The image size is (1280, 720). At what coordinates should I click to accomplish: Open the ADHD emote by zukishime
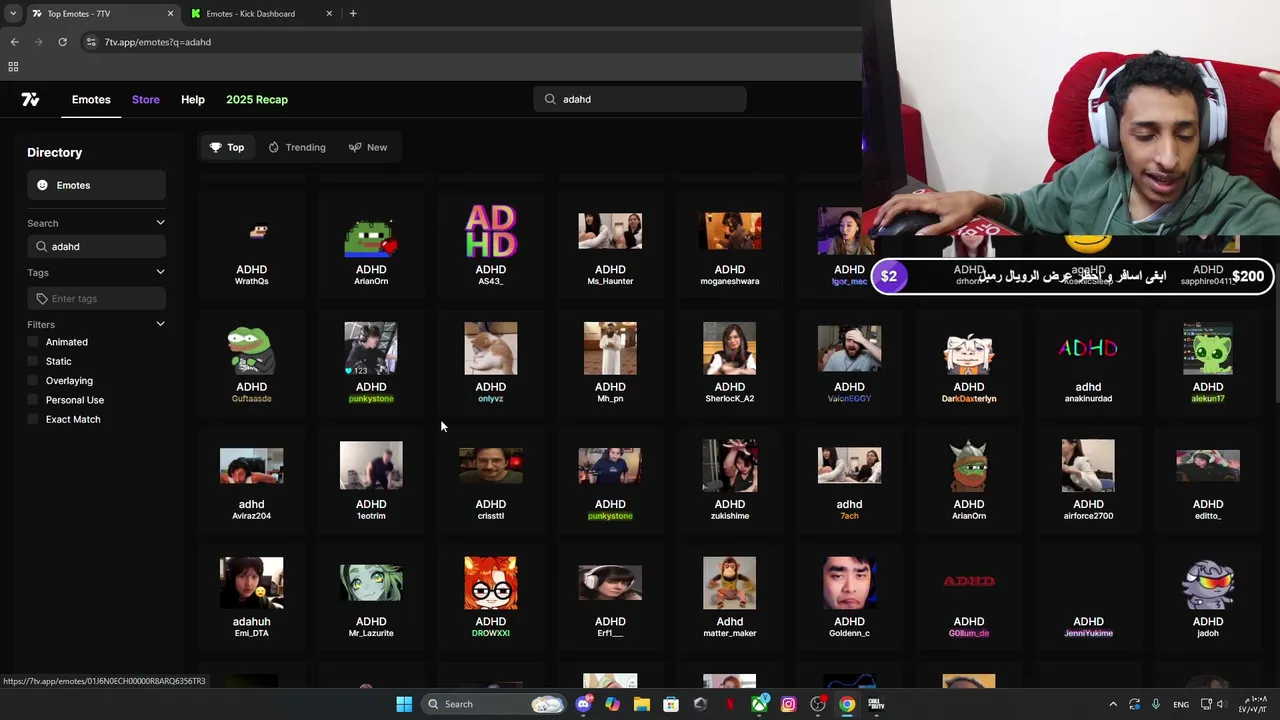(730, 480)
